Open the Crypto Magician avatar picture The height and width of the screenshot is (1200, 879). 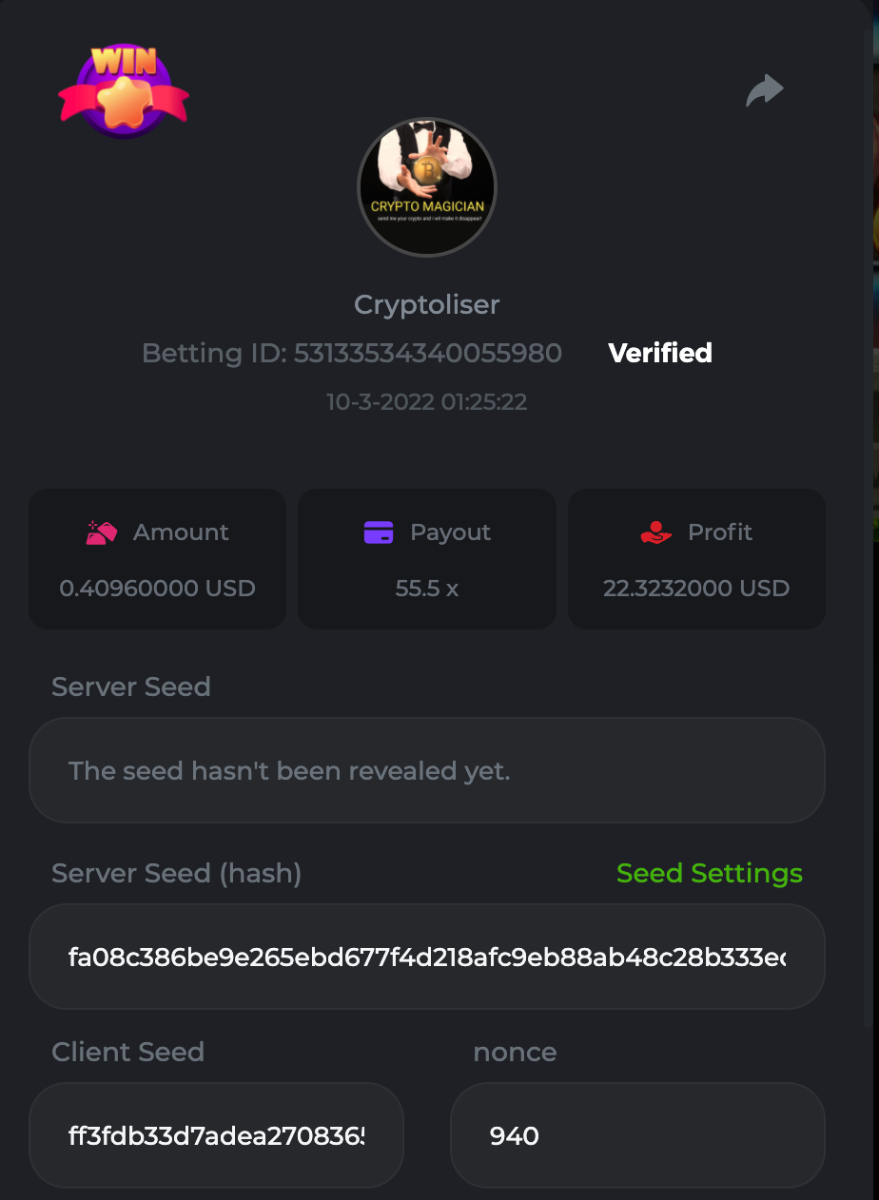(427, 187)
